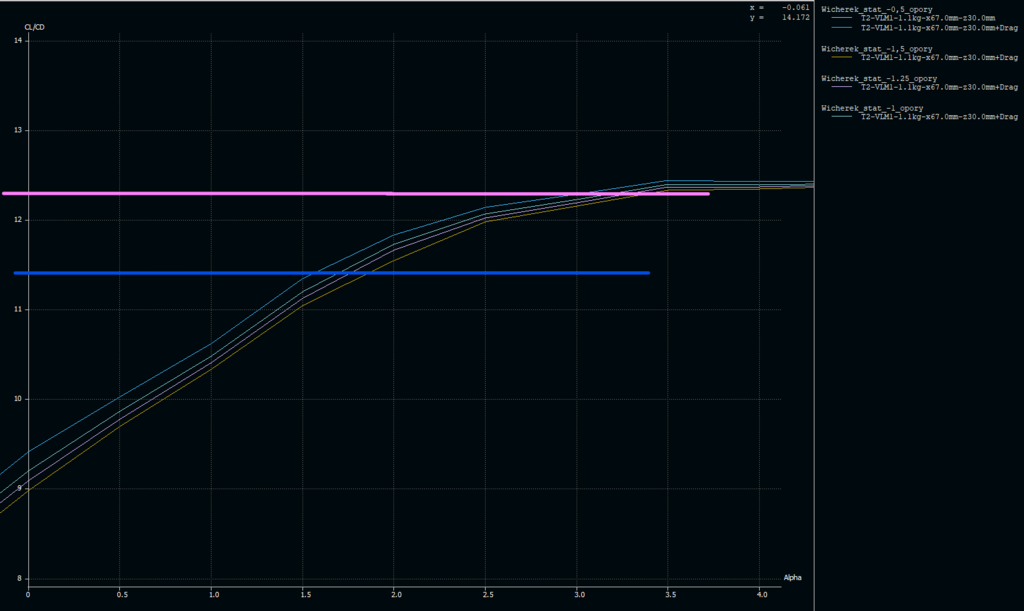
Task: Click the purple legend line sample for -1.25_opory
Action: [x=844, y=87]
